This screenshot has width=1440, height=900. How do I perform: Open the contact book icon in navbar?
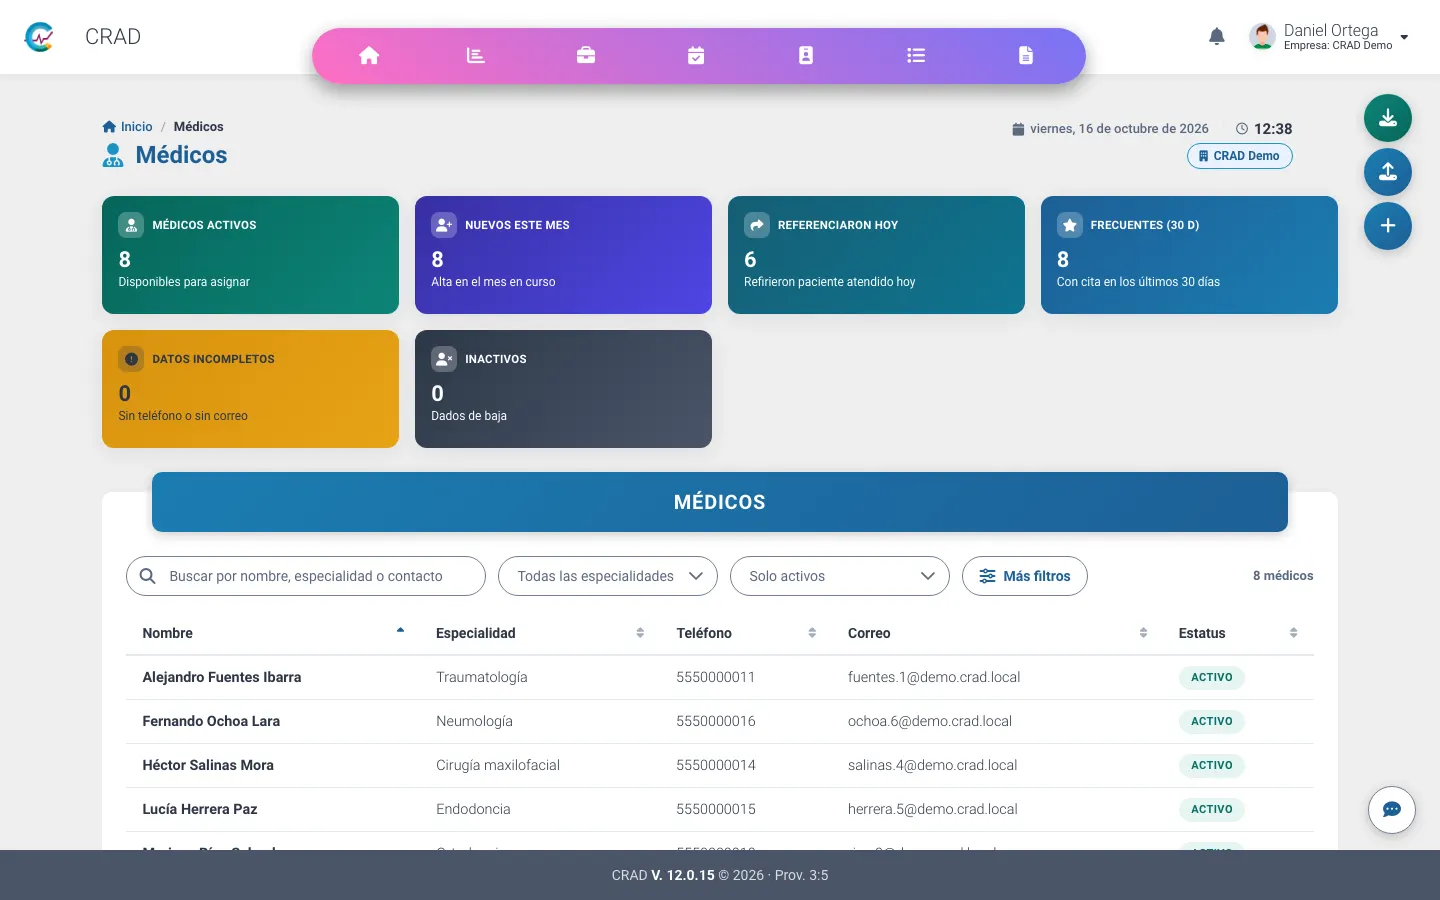[806, 55]
